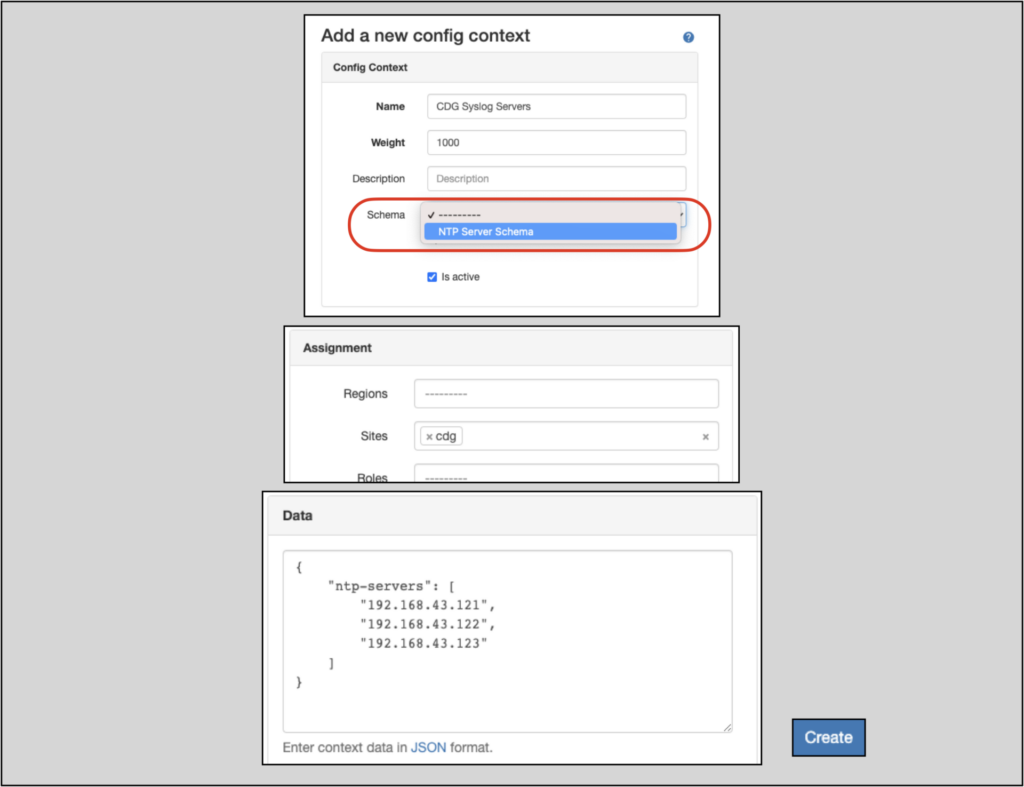Focus the Description input field
The image size is (1024, 787).
556,178
